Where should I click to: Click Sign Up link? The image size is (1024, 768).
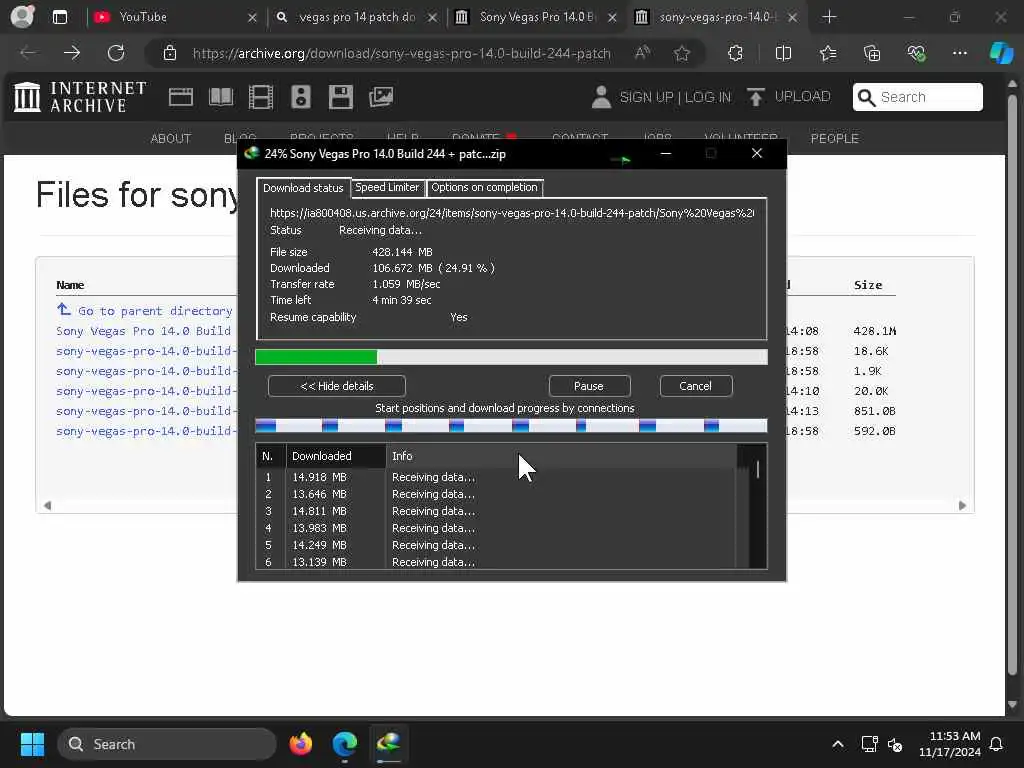[646, 97]
